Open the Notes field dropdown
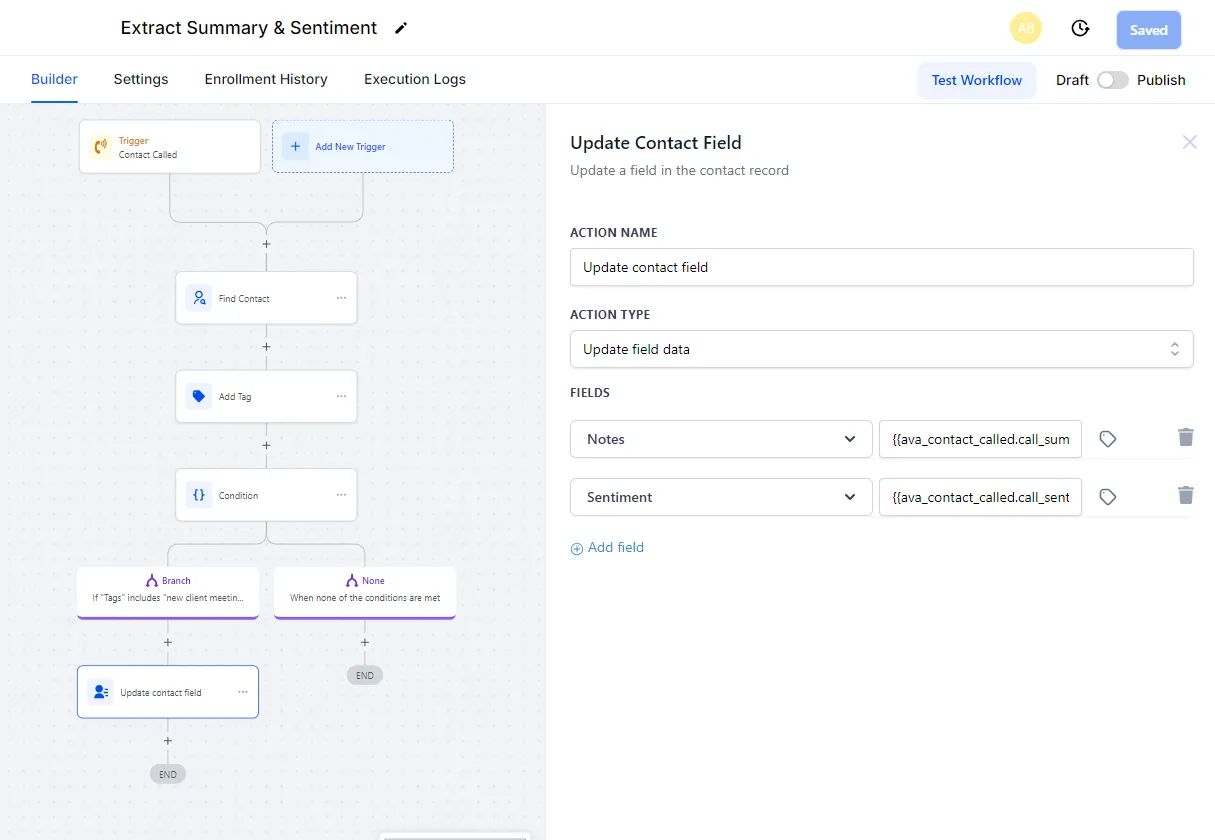The width and height of the screenshot is (1215, 840). (x=720, y=438)
